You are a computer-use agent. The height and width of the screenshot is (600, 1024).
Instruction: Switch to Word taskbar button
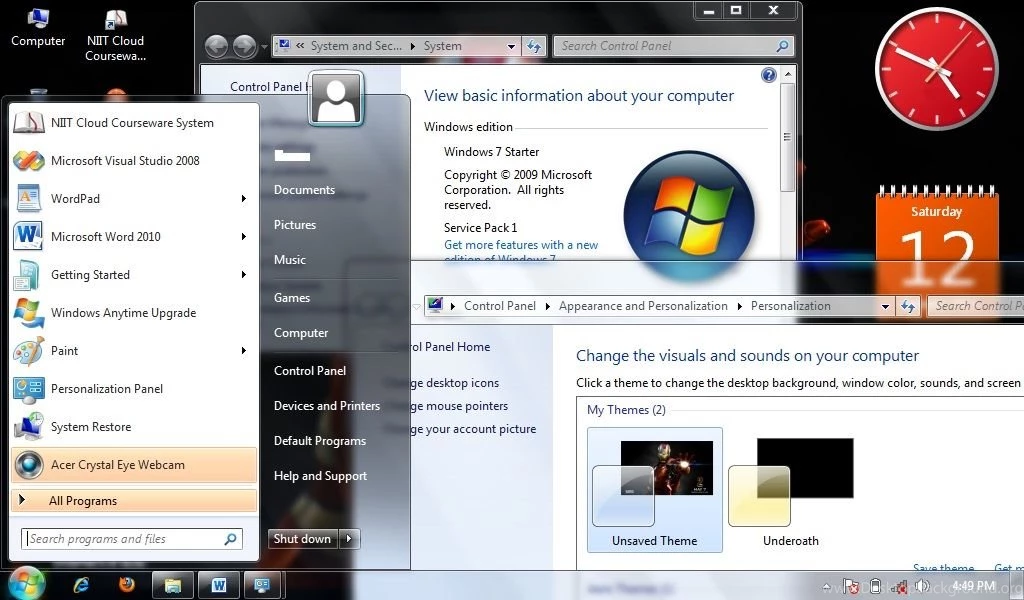[x=218, y=585]
